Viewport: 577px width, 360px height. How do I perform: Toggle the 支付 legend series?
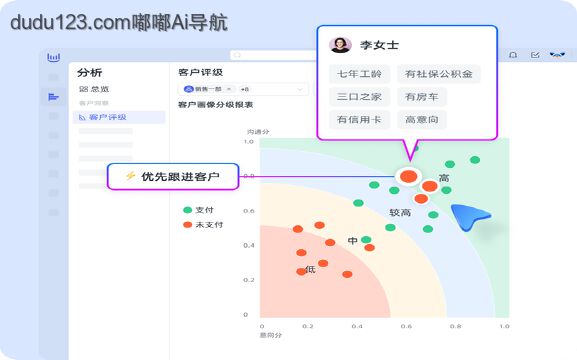[198, 210]
